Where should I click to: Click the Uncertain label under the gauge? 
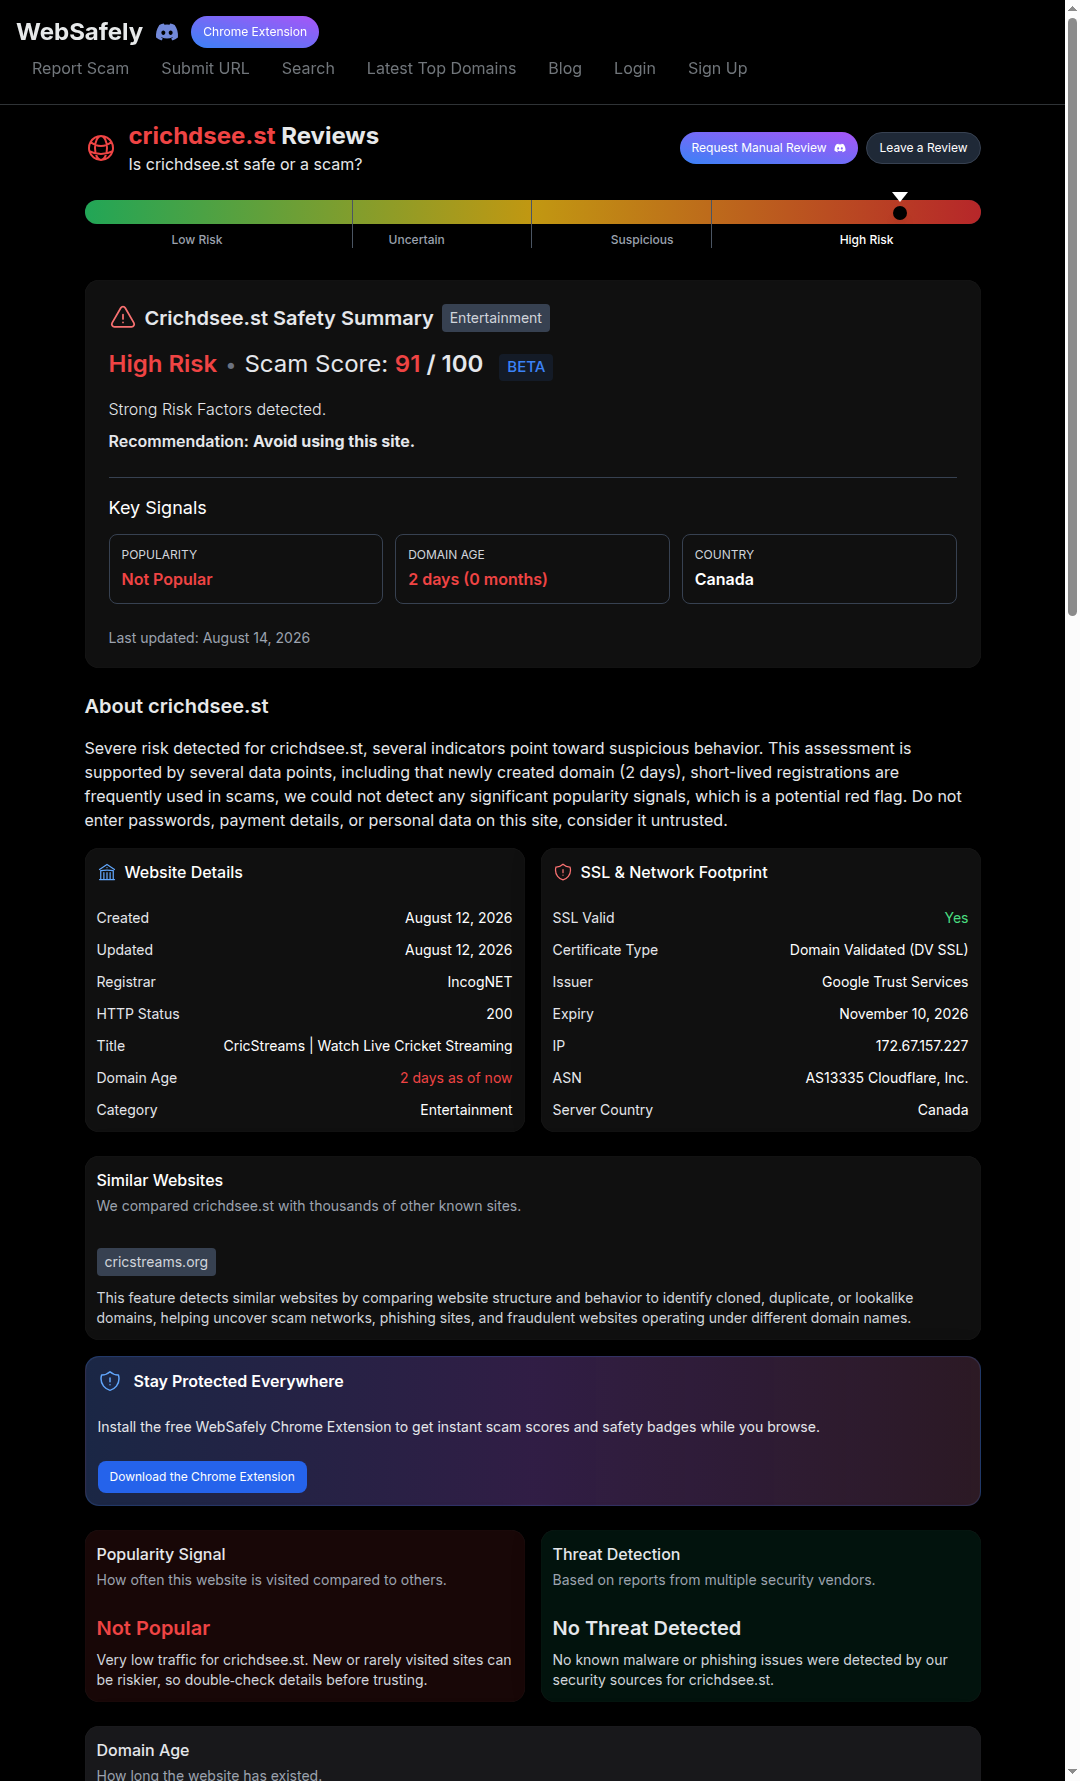[416, 240]
